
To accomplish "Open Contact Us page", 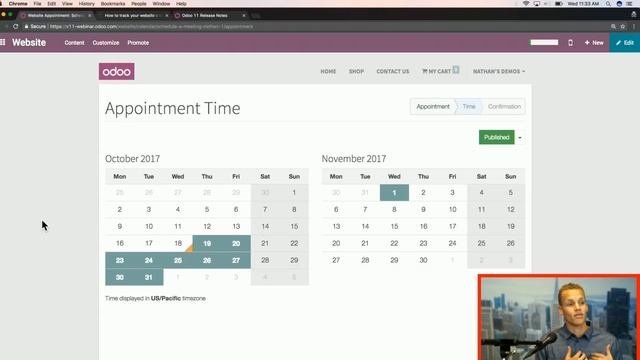I will point(393,71).
